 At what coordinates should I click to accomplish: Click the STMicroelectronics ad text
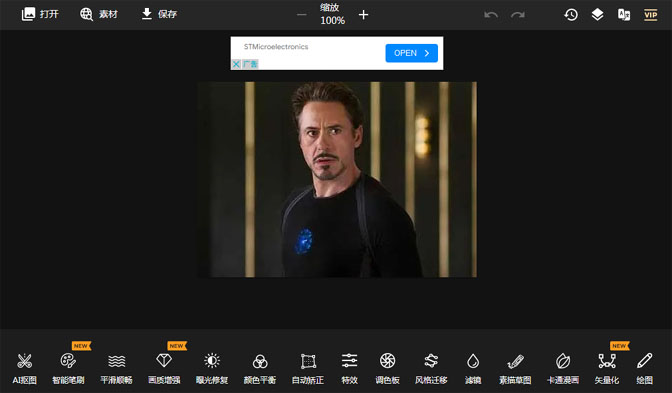276,47
